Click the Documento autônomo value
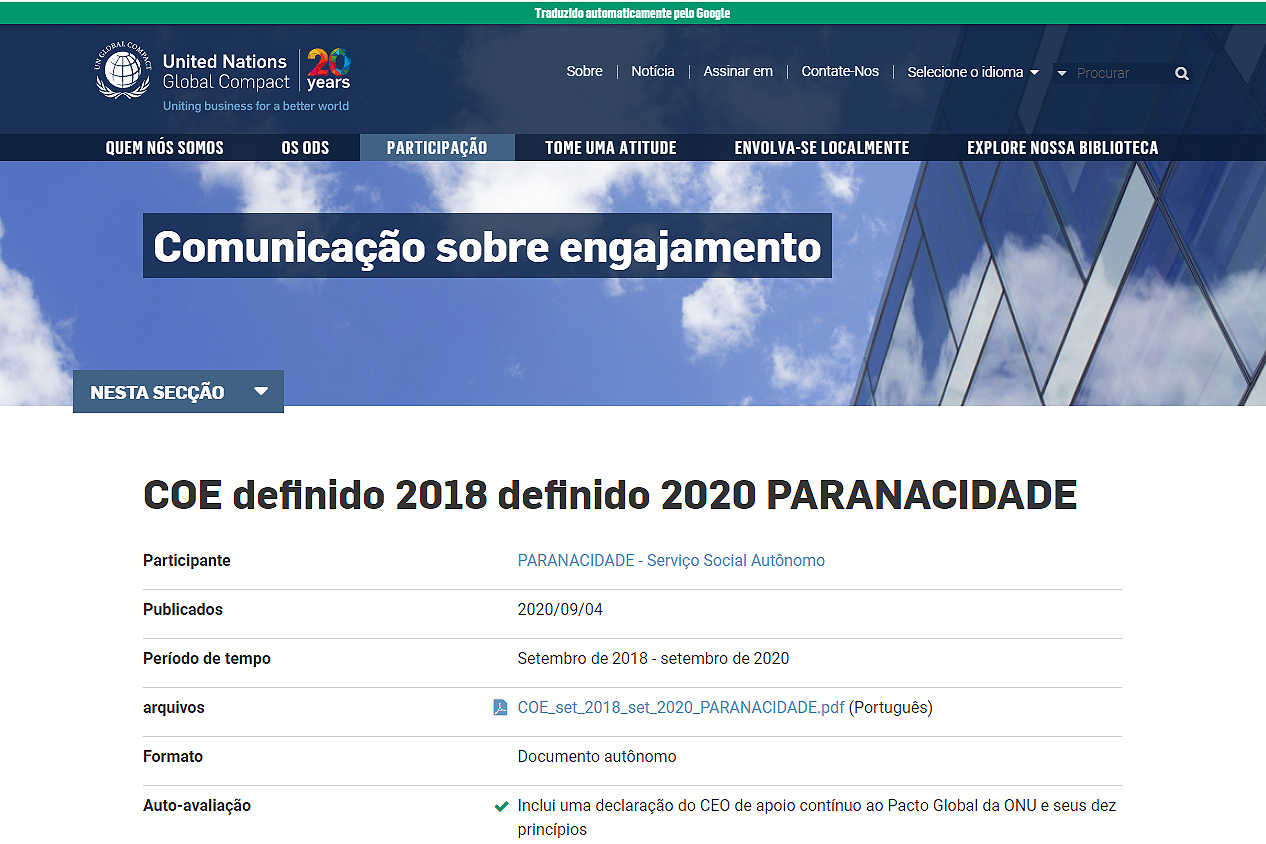 pos(597,757)
